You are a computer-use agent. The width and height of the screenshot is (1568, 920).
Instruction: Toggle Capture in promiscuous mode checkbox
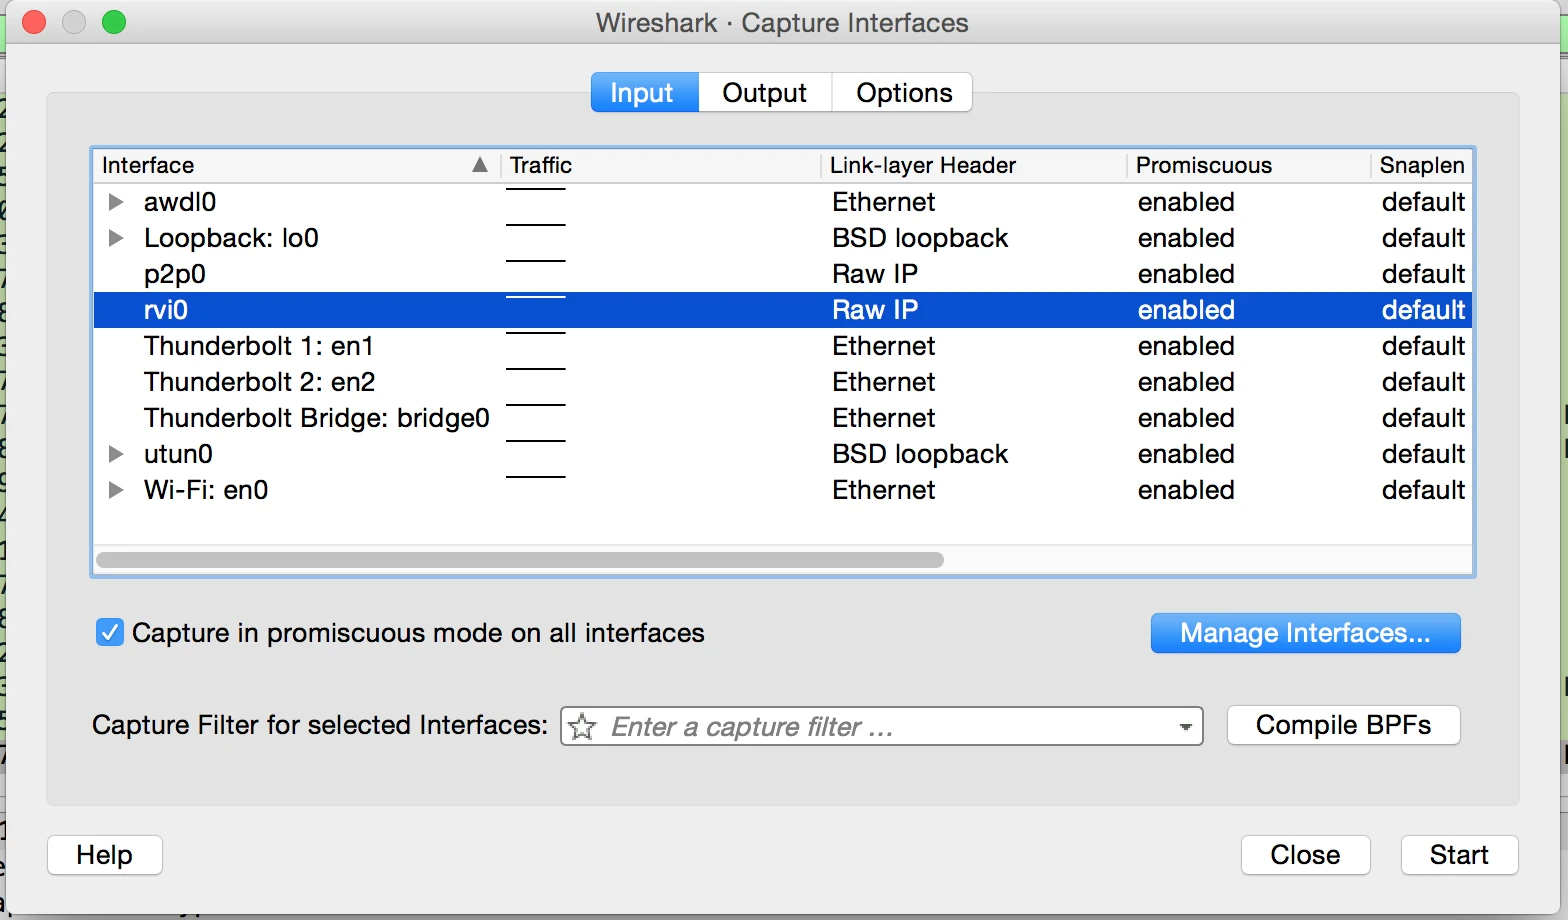click(109, 633)
